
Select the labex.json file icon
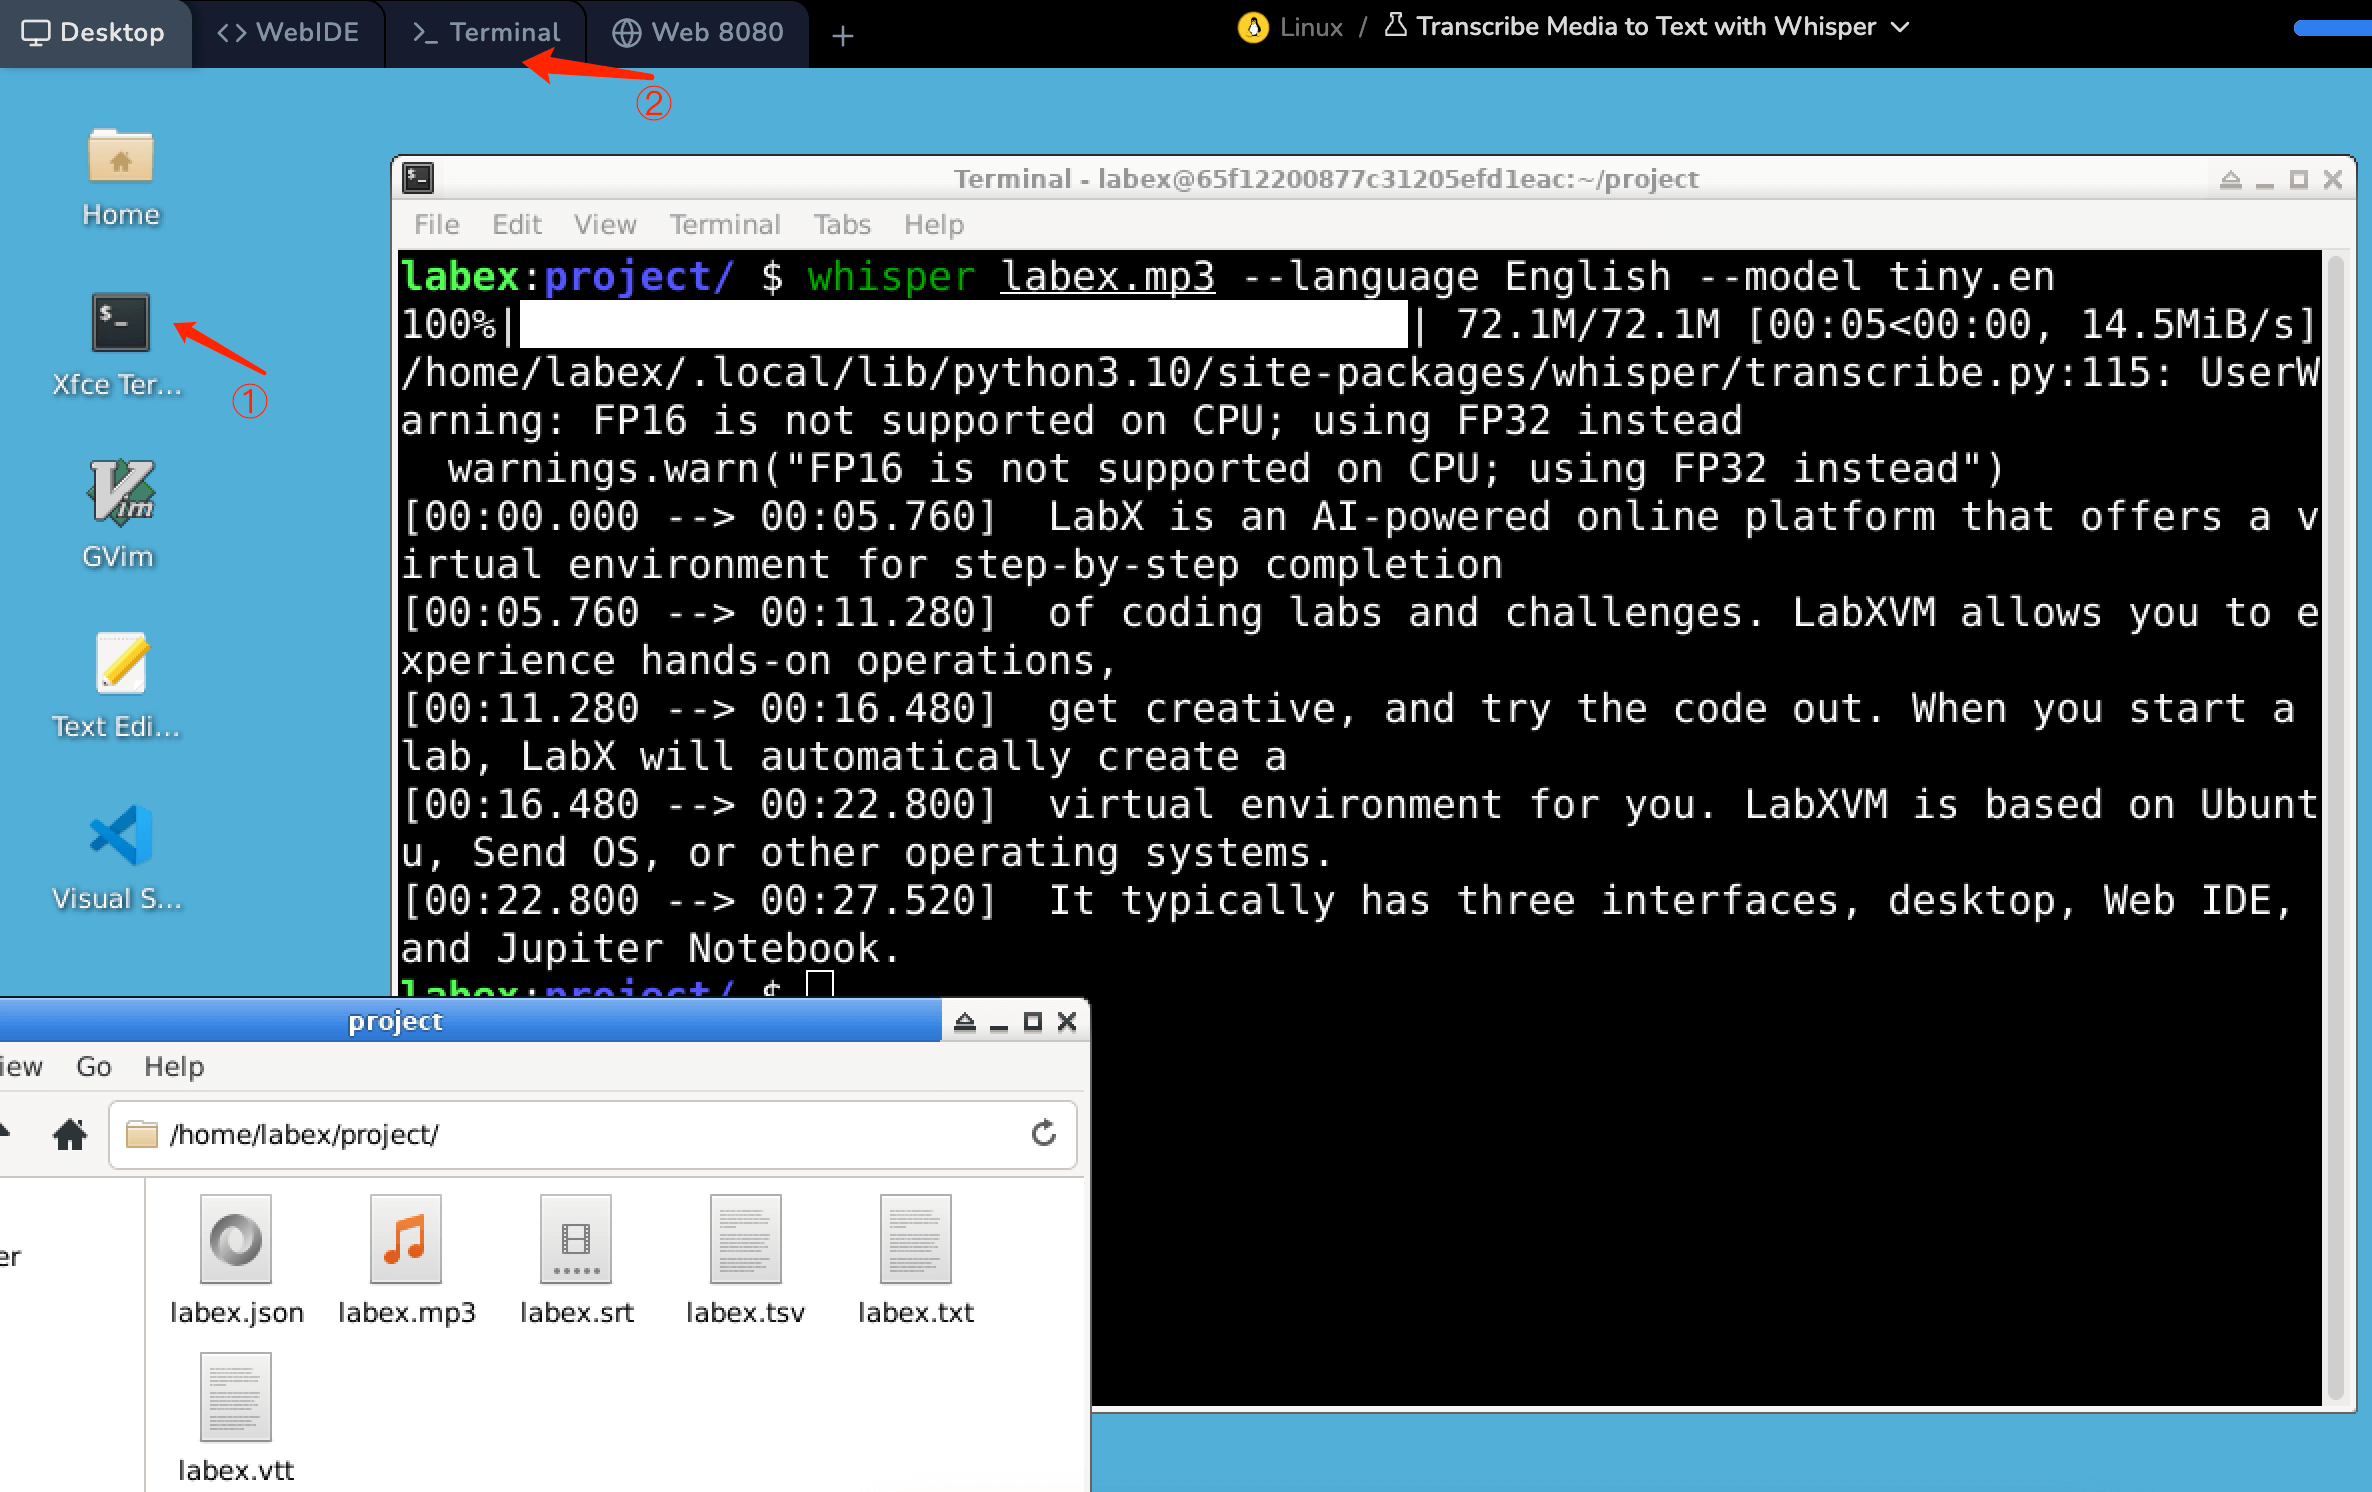click(x=235, y=1240)
